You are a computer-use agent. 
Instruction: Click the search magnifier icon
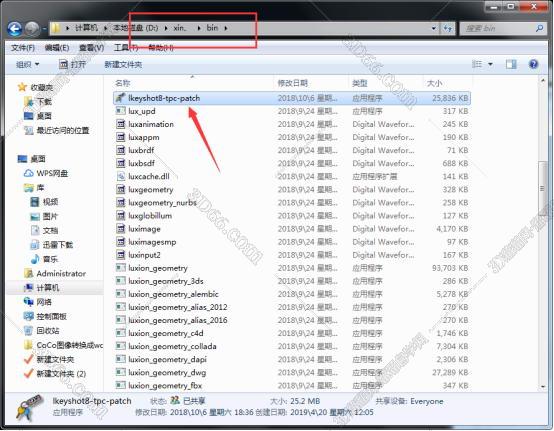point(539,28)
